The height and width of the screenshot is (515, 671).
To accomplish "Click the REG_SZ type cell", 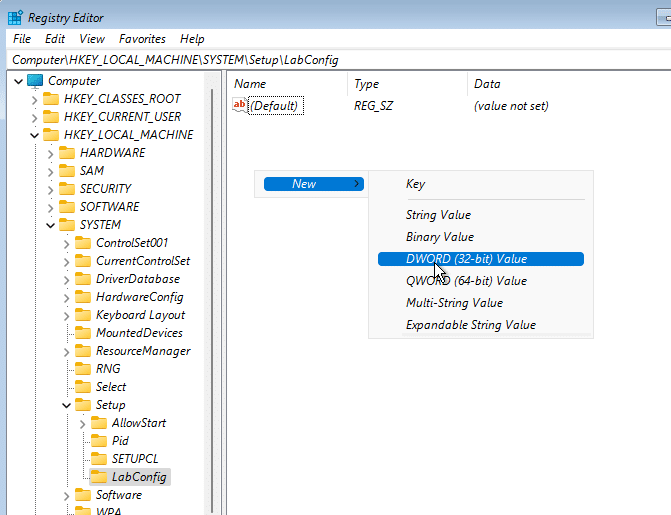I will coord(373,106).
